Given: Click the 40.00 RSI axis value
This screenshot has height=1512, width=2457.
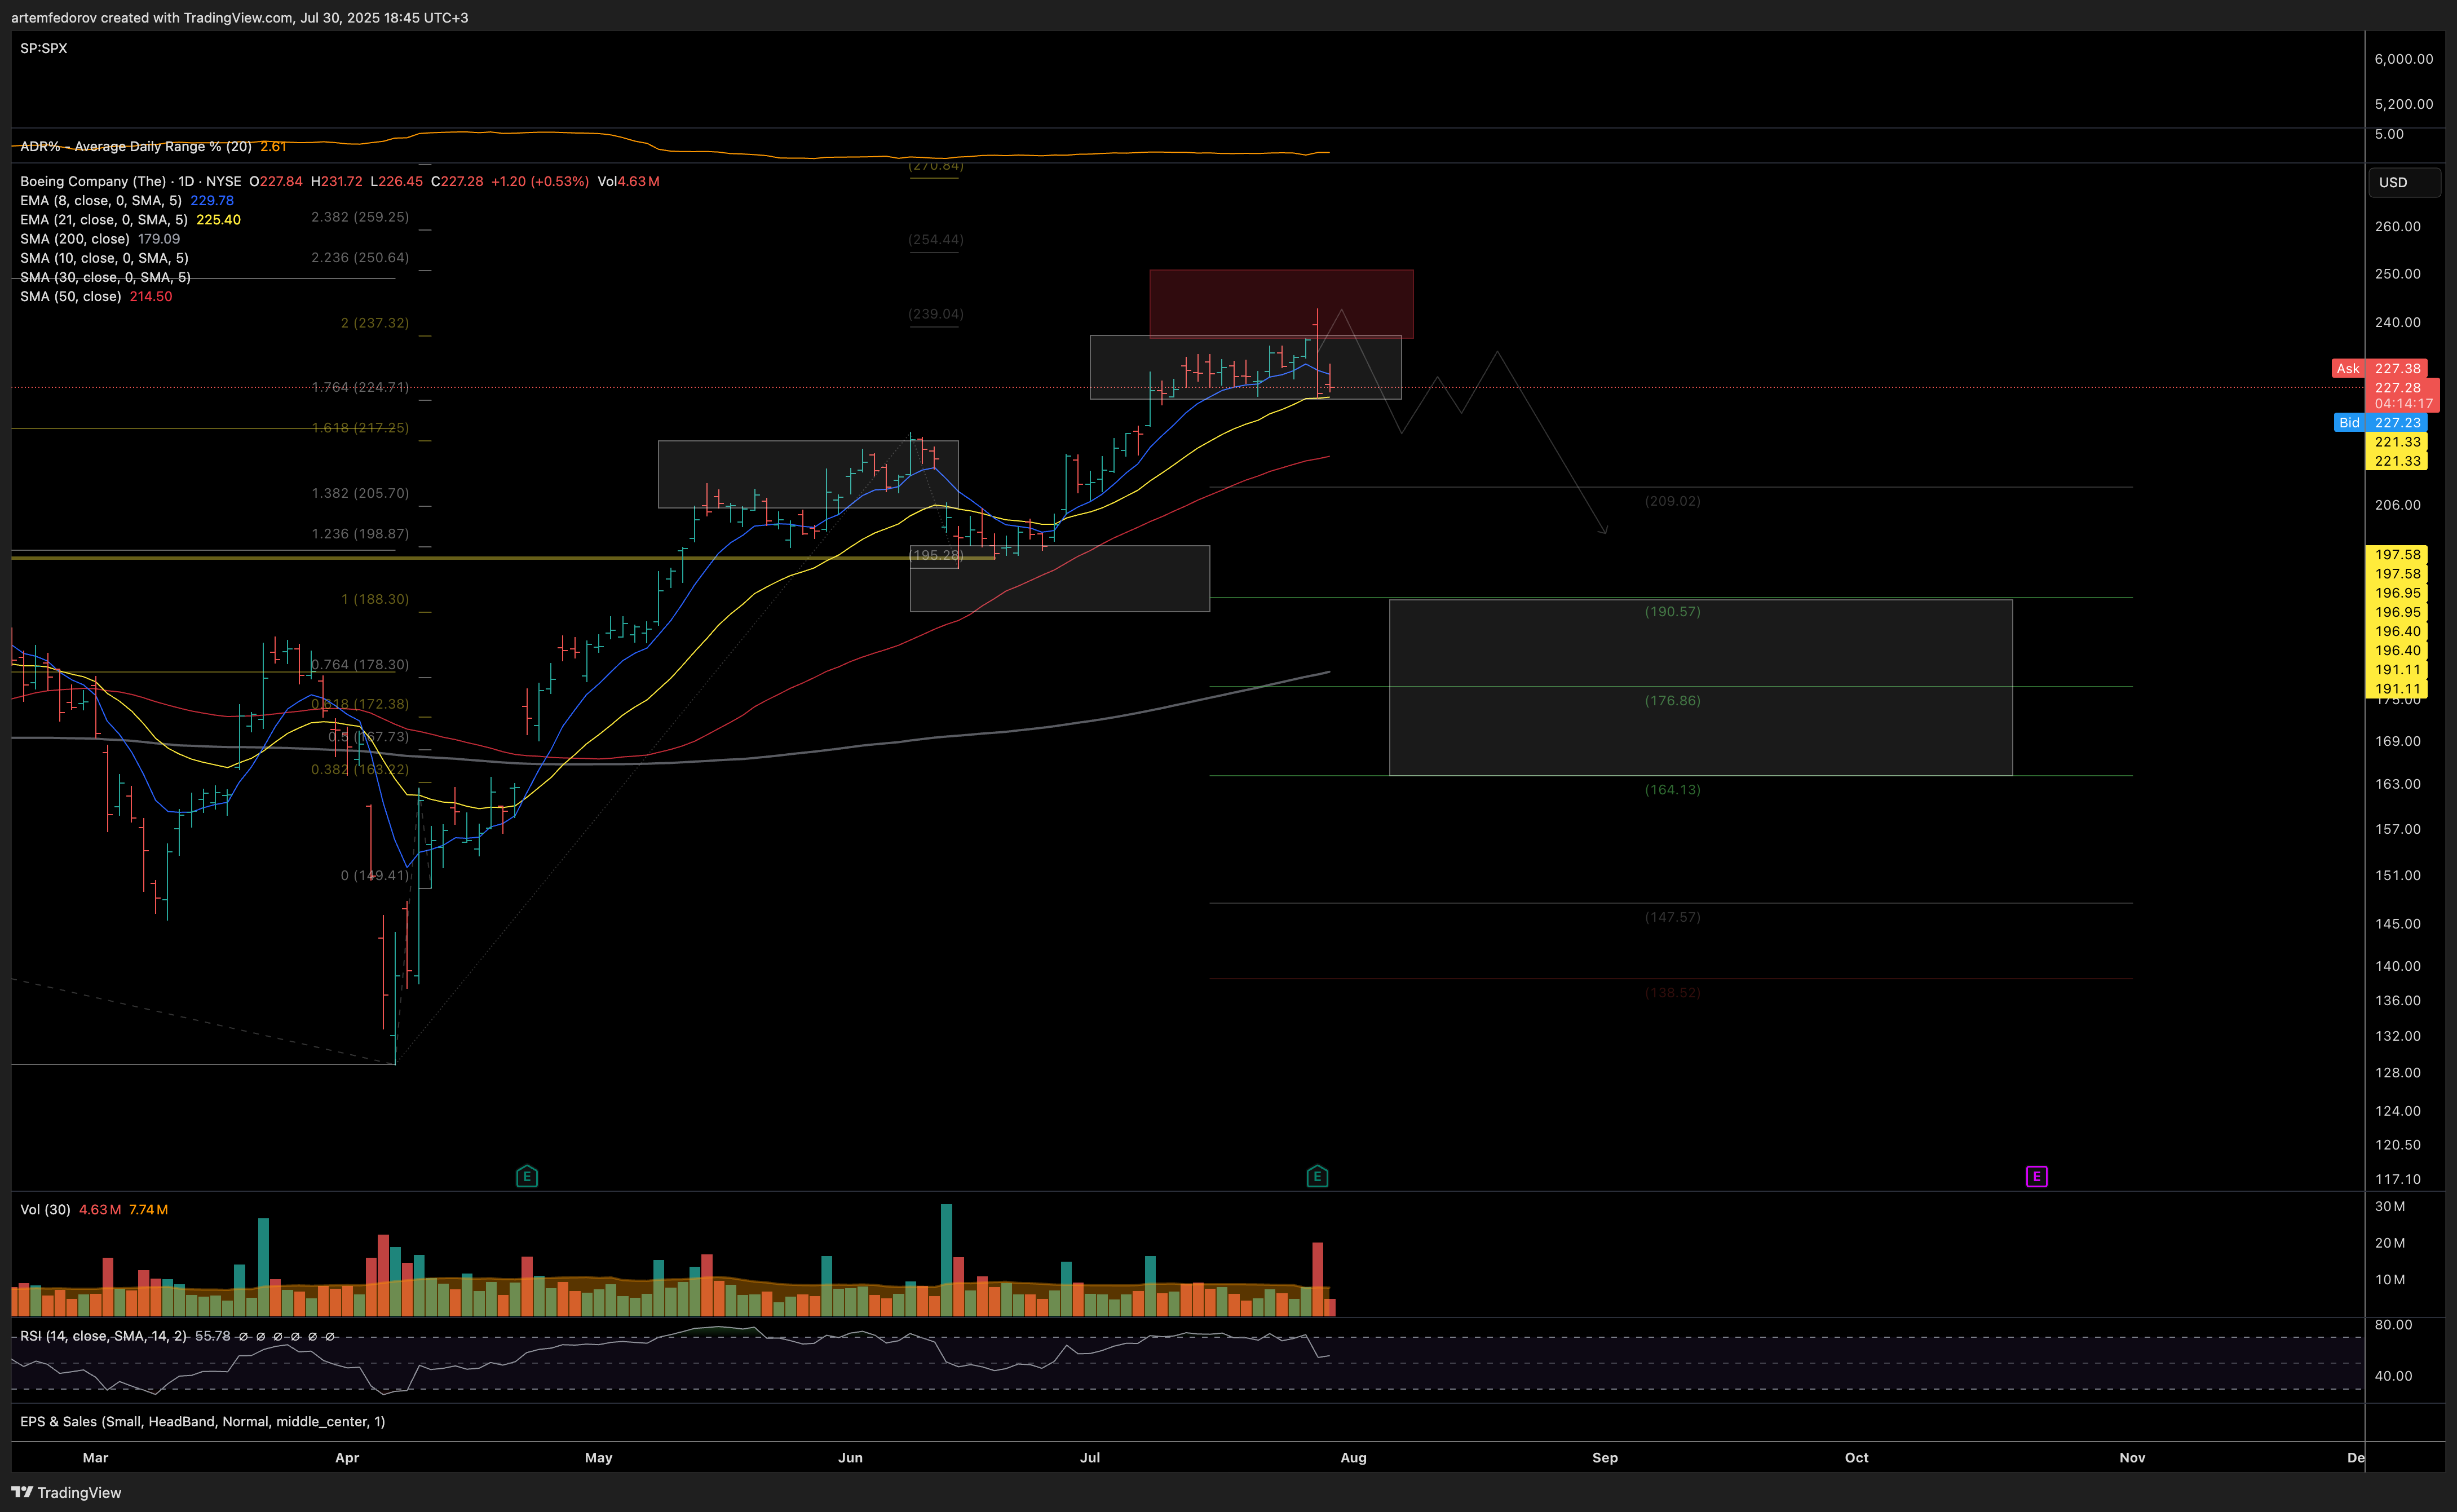Looking at the screenshot, I should tap(2393, 1376).
